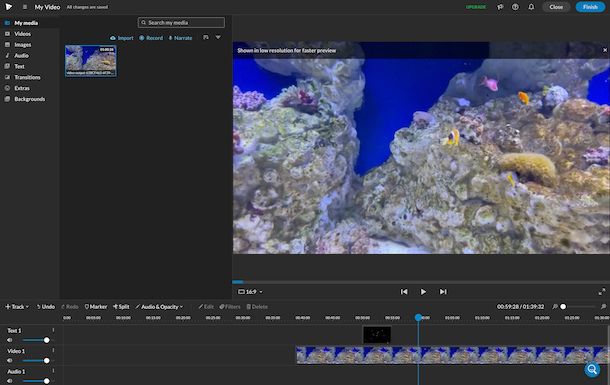Click the timeline zoom out magnifier
Image resolution: width=610 pixels, height=385 pixels.
[x=555, y=307]
